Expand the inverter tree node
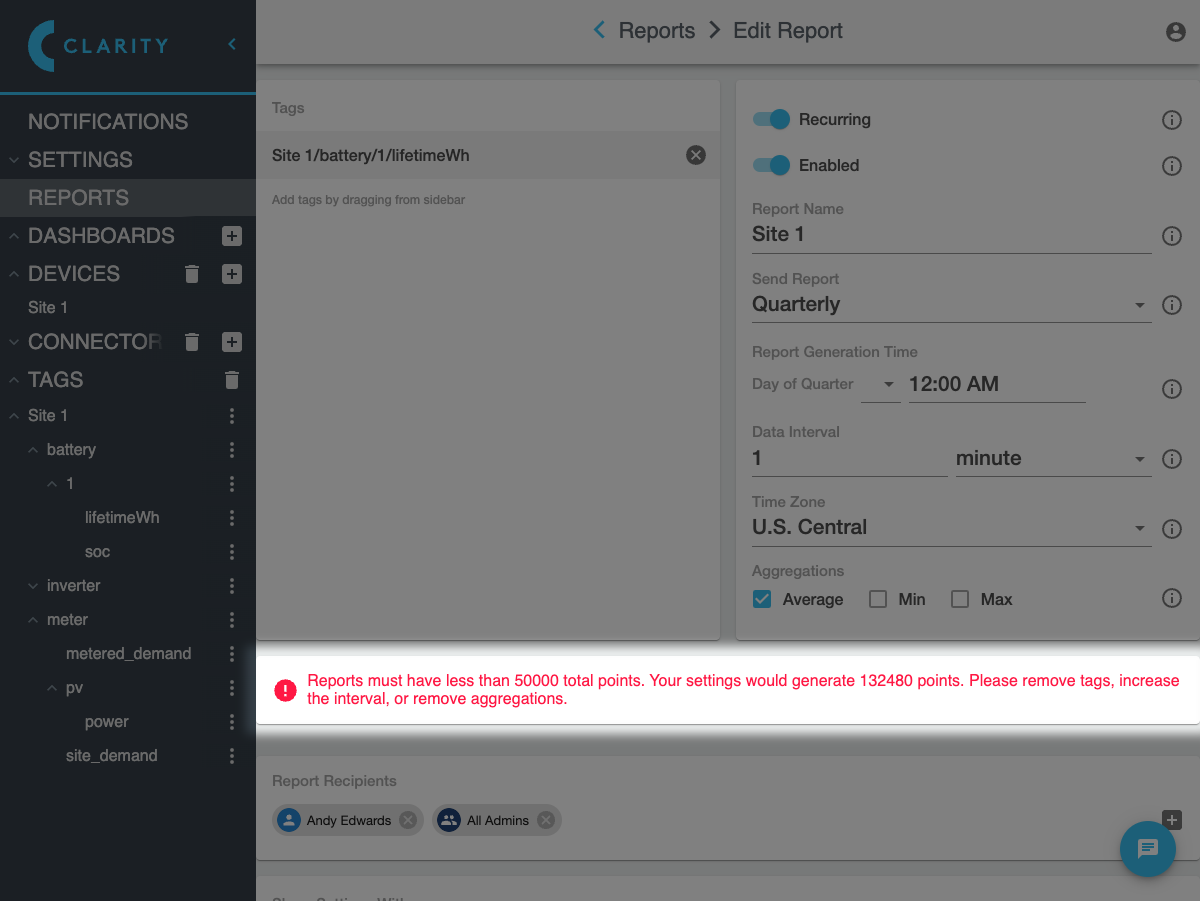The height and width of the screenshot is (901, 1200). 34,586
